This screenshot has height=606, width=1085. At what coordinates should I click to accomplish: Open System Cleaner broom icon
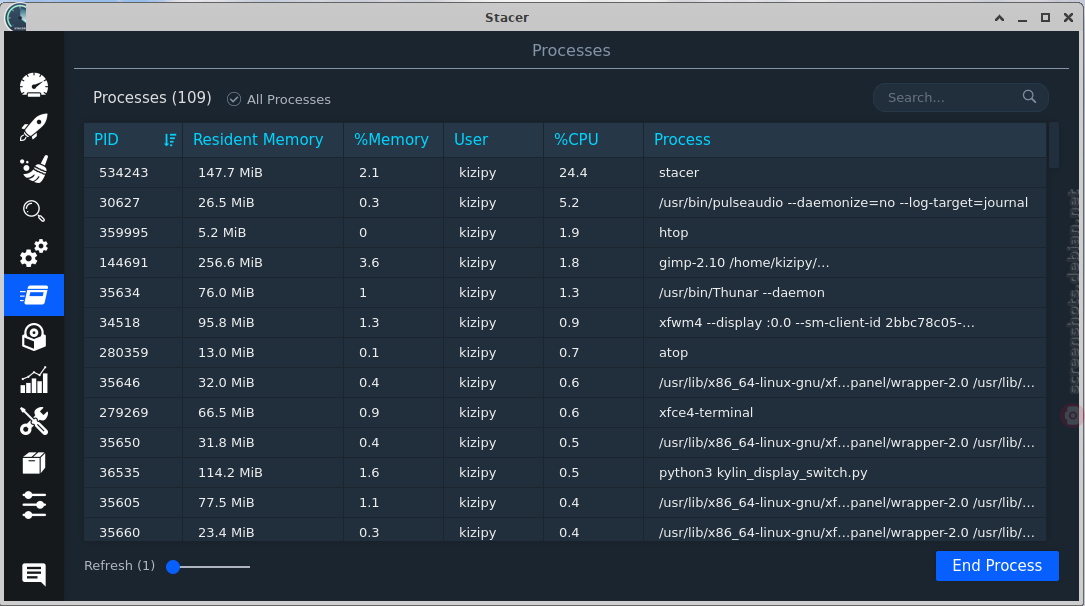pos(34,169)
